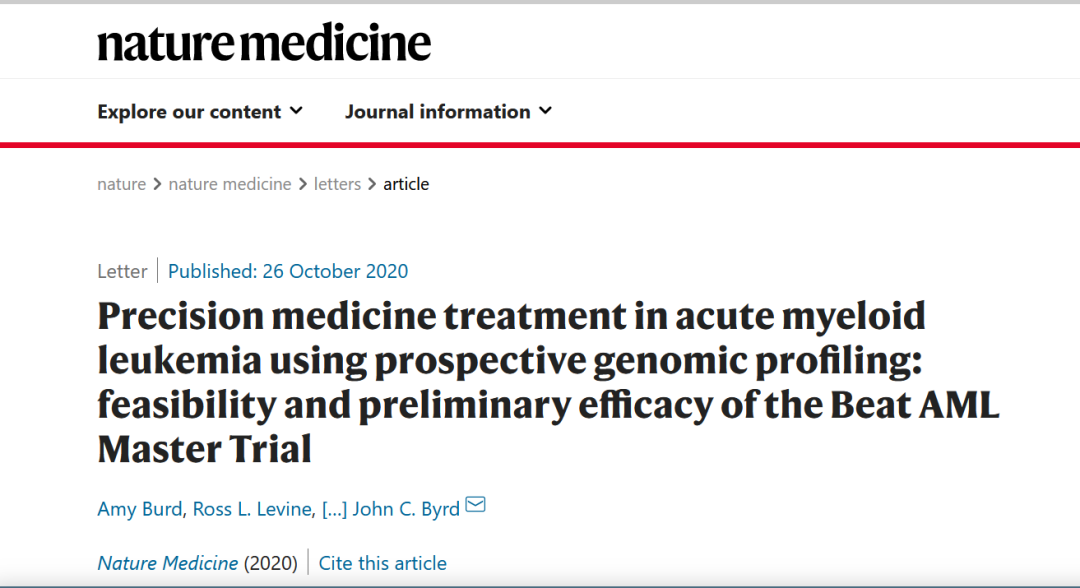Open author John C. Byrd's link
The image size is (1080, 588).
pyautogui.click(x=407, y=508)
